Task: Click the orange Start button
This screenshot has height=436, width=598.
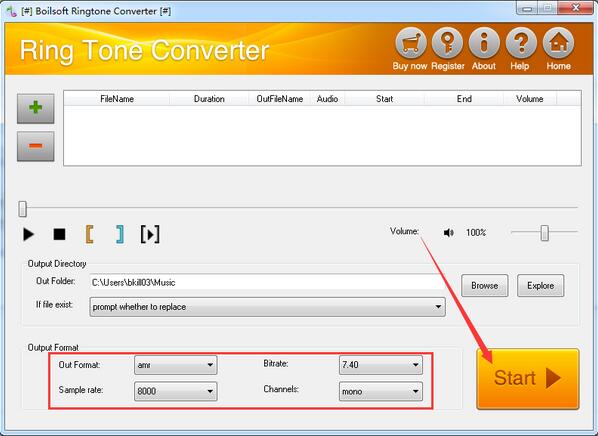Action: pyautogui.click(x=528, y=378)
